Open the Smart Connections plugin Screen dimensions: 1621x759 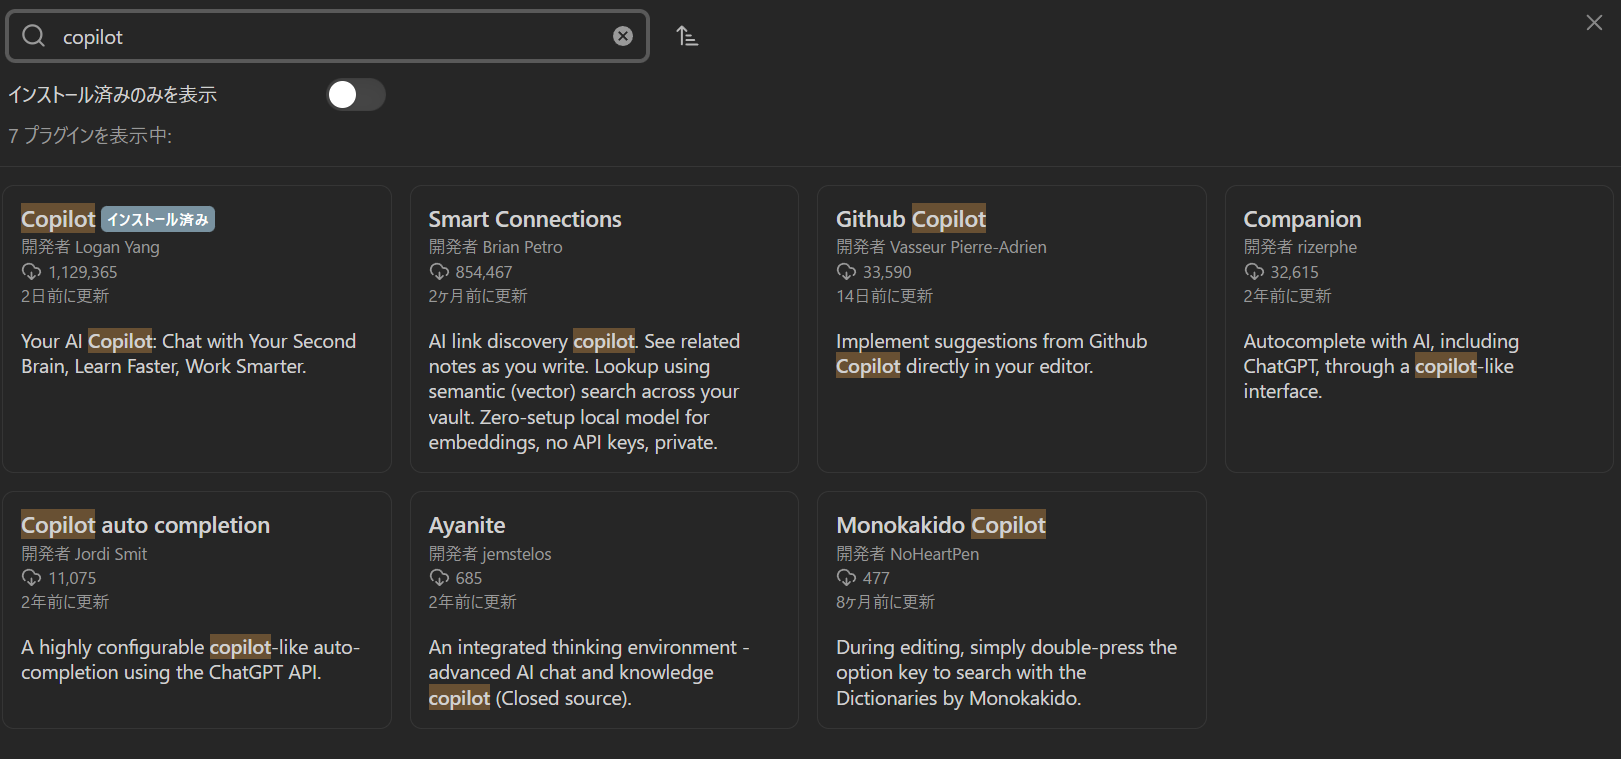[604, 329]
